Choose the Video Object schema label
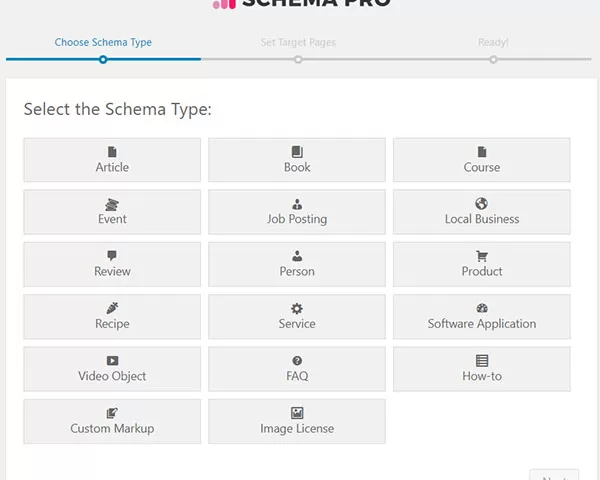The height and width of the screenshot is (480, 600). (112, 376)
